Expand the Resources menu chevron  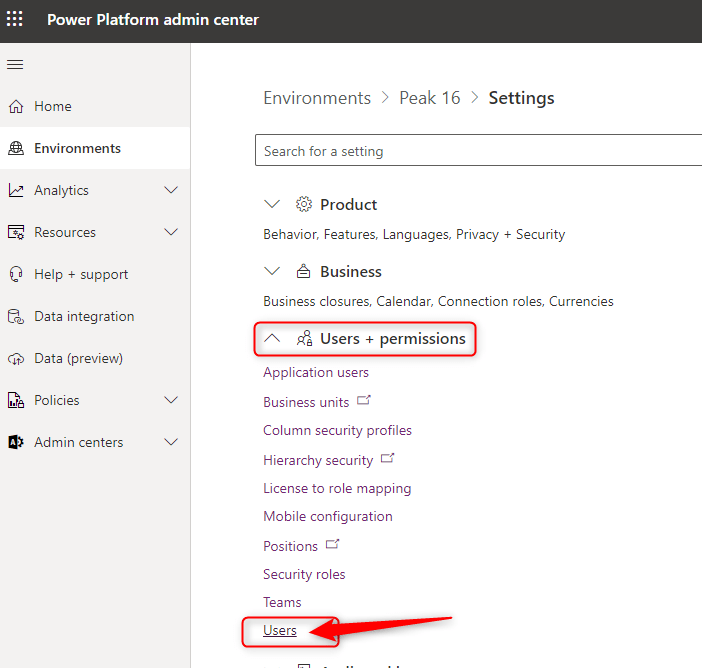(171, 232)
